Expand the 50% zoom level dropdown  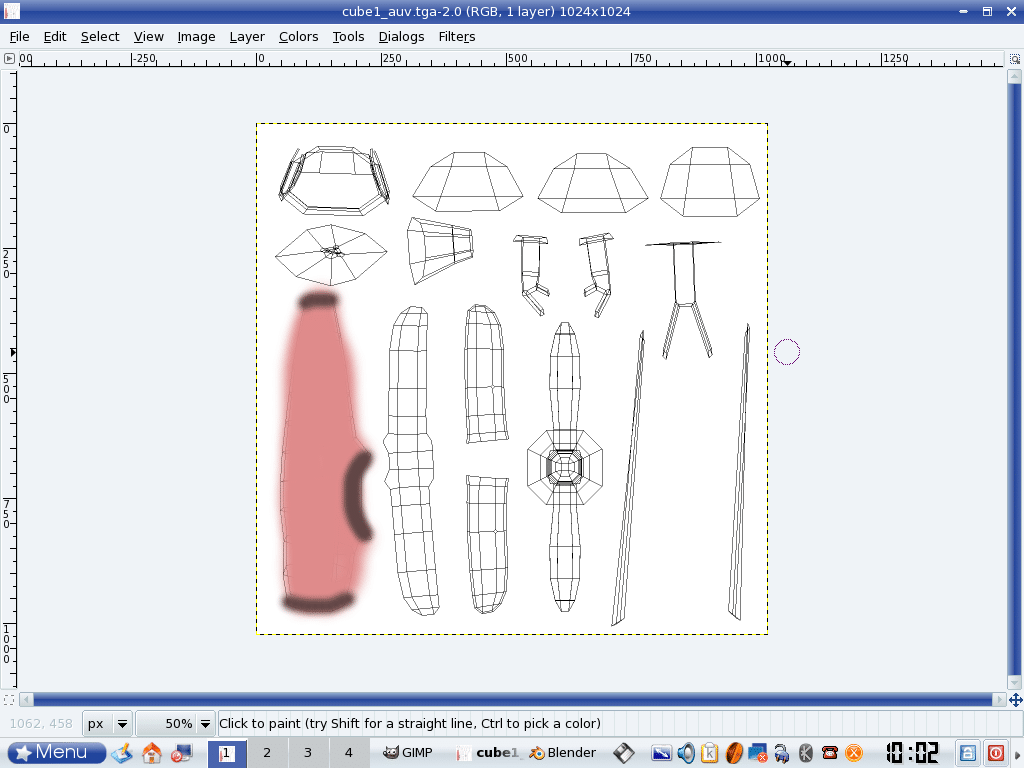(176, 723)
